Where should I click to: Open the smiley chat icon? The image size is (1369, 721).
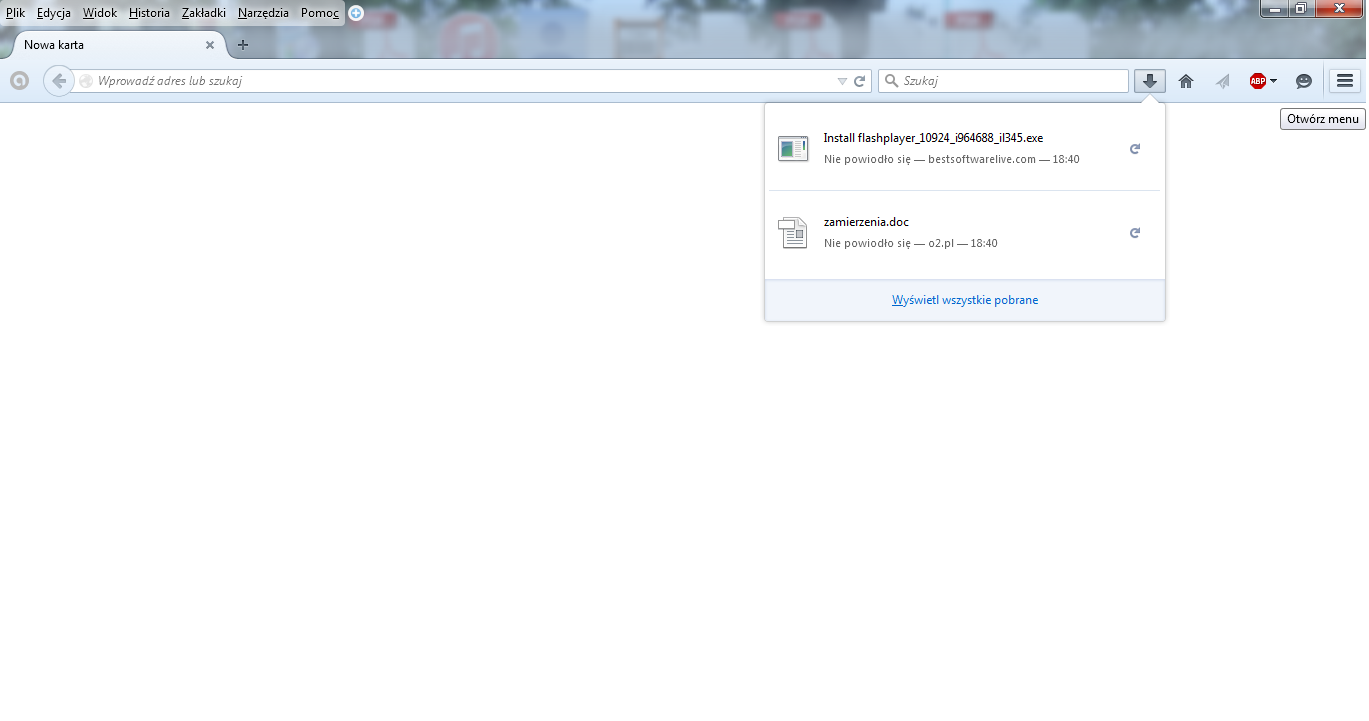(x=1304, y=81)
